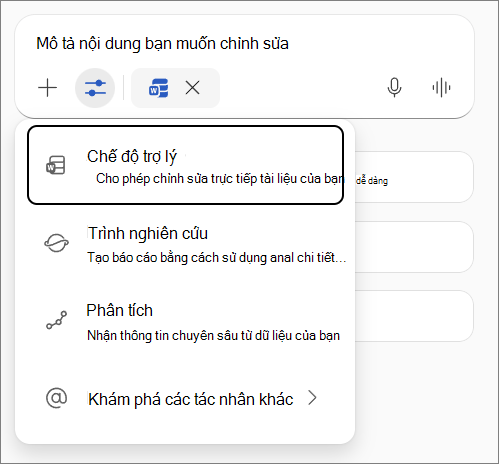The height and width of the screenshot is (464, 499).
Task: Click the Word document icon beside 'Chế độ trợ lý'
Action: point(56,165)
